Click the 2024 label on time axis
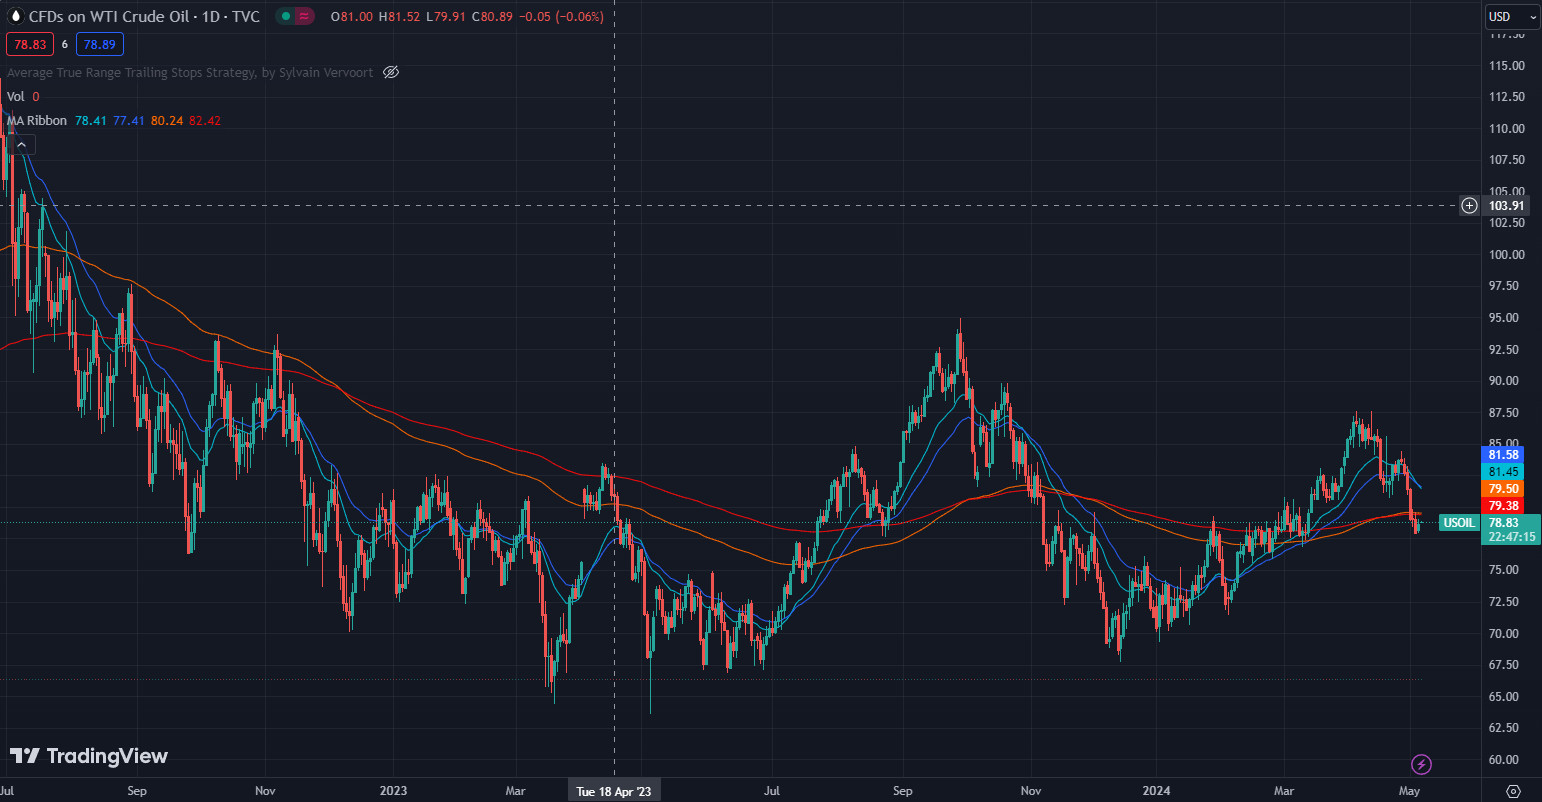The height and width of the screenshot is (802, 1542). point(1156,791)
